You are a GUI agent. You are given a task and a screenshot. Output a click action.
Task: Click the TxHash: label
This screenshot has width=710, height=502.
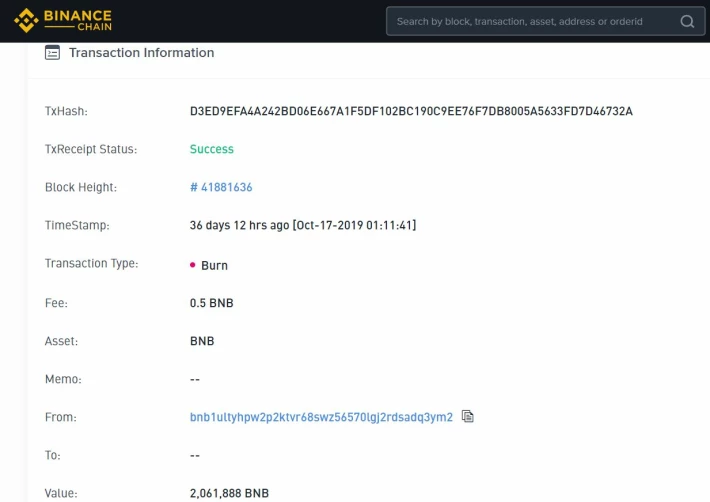[x=66, y=111]
